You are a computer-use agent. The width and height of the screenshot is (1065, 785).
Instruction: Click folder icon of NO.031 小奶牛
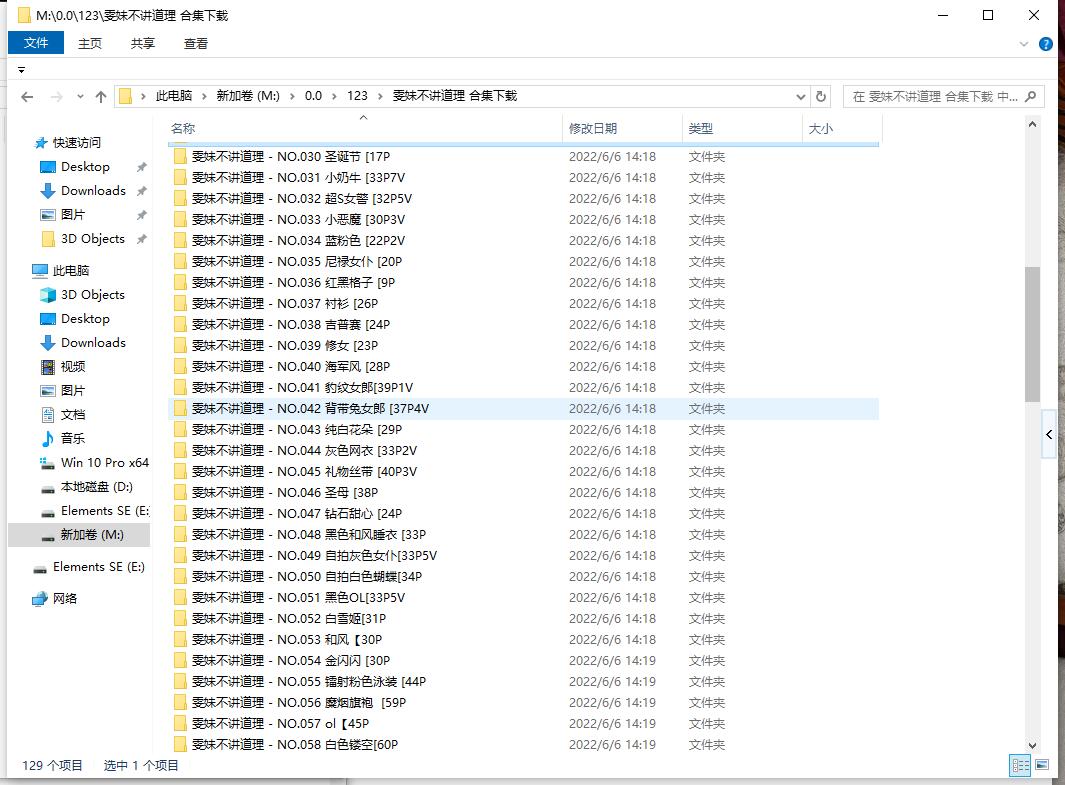[x=180, y=178]
